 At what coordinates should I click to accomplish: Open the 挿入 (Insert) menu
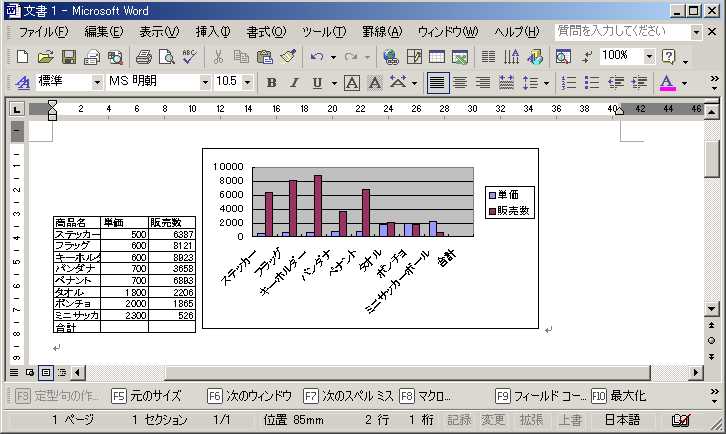pyautogui.click(x=212, y=32)
